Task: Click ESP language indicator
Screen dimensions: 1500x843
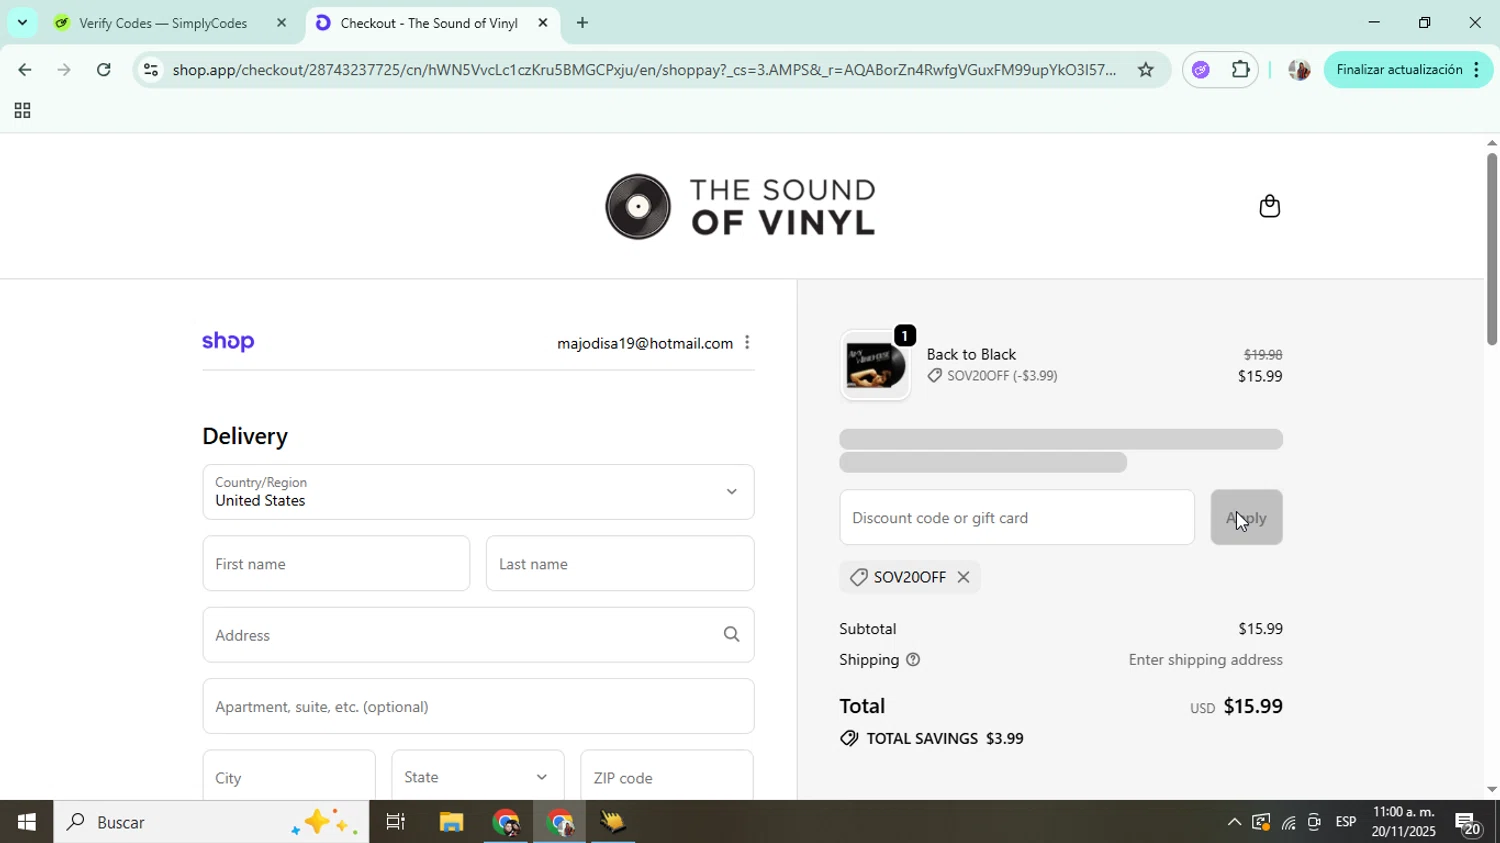Action: pos(1346,822)
